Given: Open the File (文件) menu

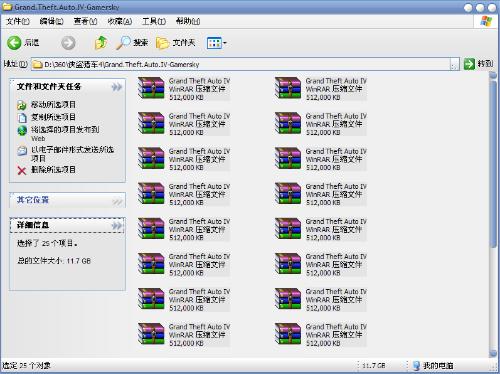Looking at the screenshot, I should coord(18,22).
